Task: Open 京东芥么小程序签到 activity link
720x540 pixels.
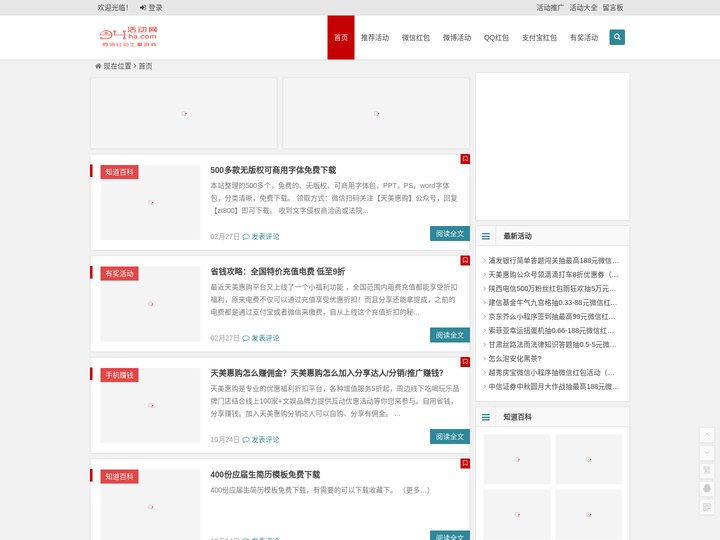Action: tap(552, 317)
